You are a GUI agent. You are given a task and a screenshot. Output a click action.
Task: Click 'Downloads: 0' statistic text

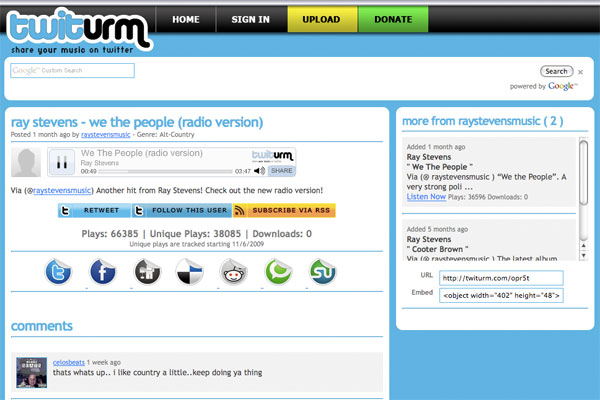[x=282, y=234]
